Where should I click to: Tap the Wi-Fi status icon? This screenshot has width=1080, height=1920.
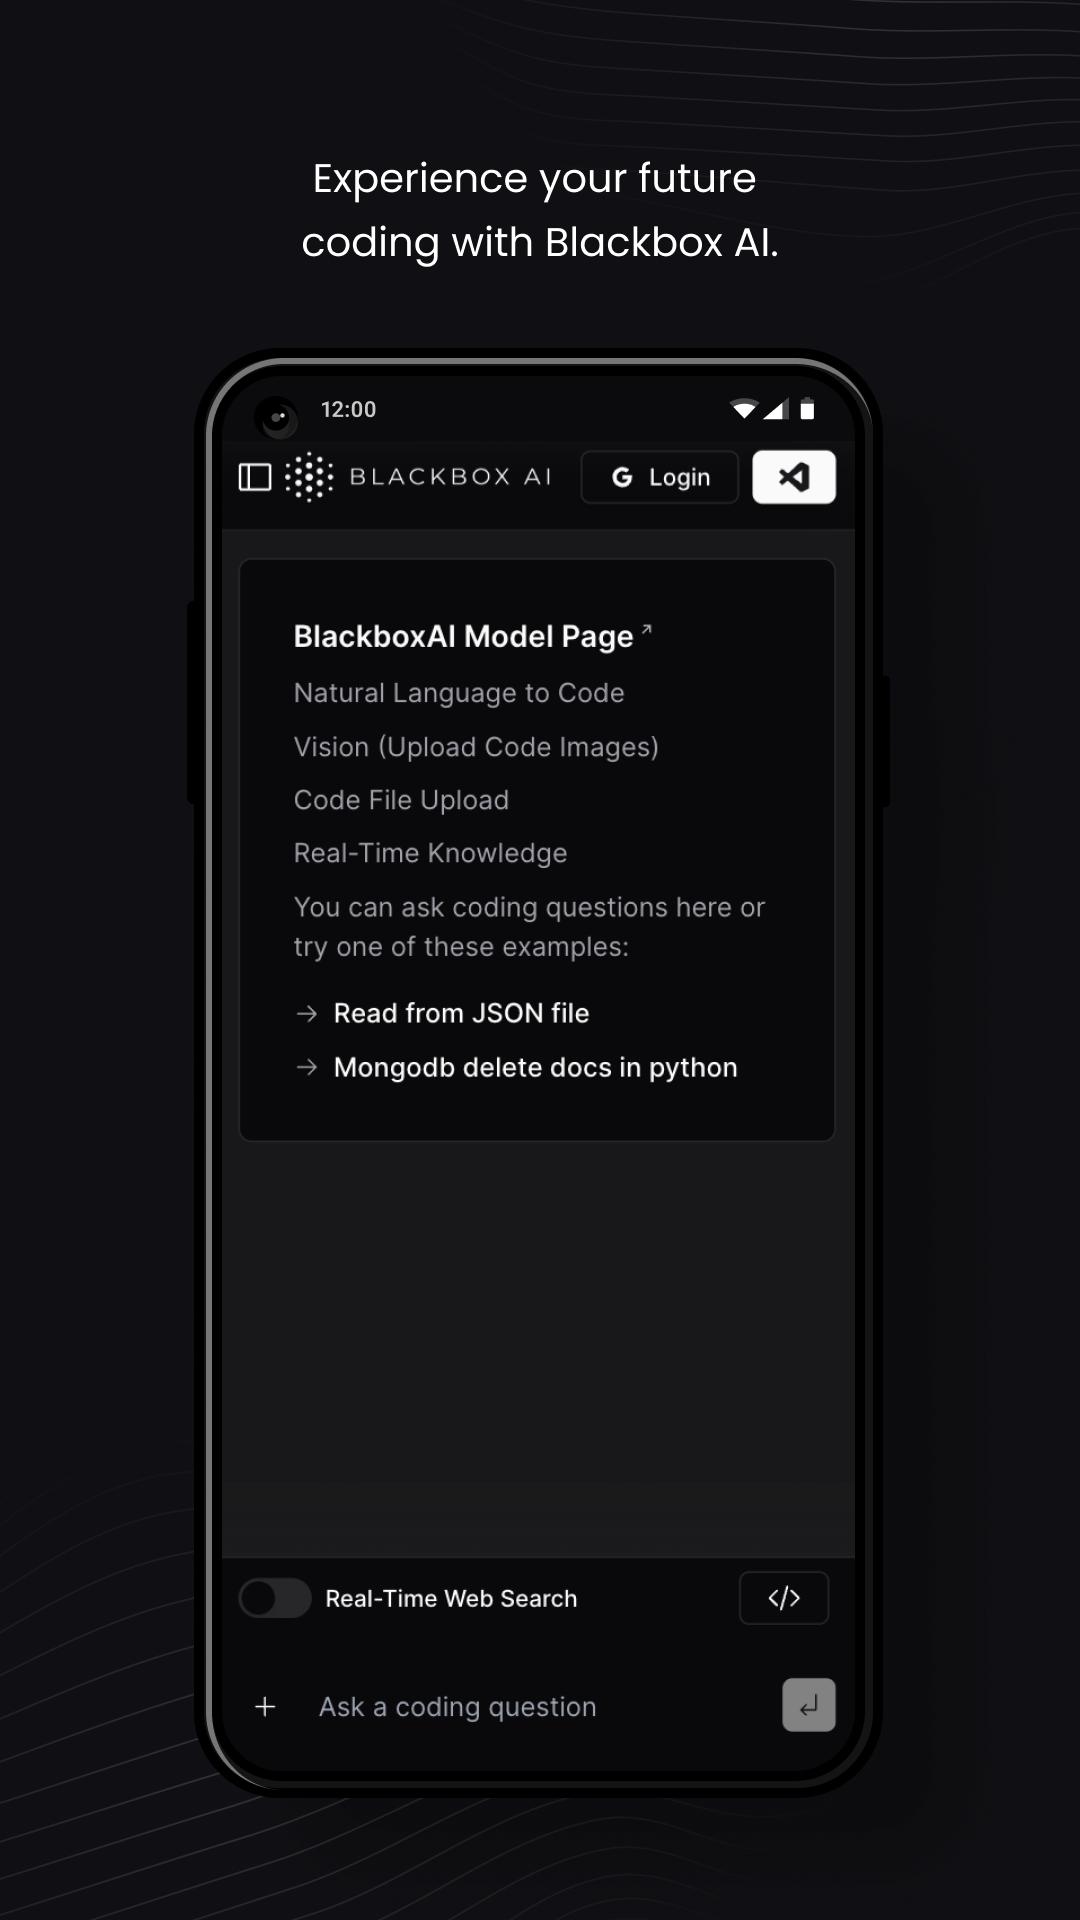click(x=742, y=408)
